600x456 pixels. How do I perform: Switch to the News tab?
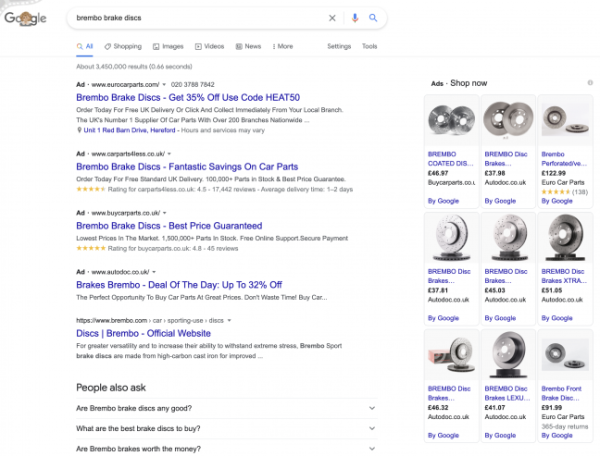(x=248, y=46)
